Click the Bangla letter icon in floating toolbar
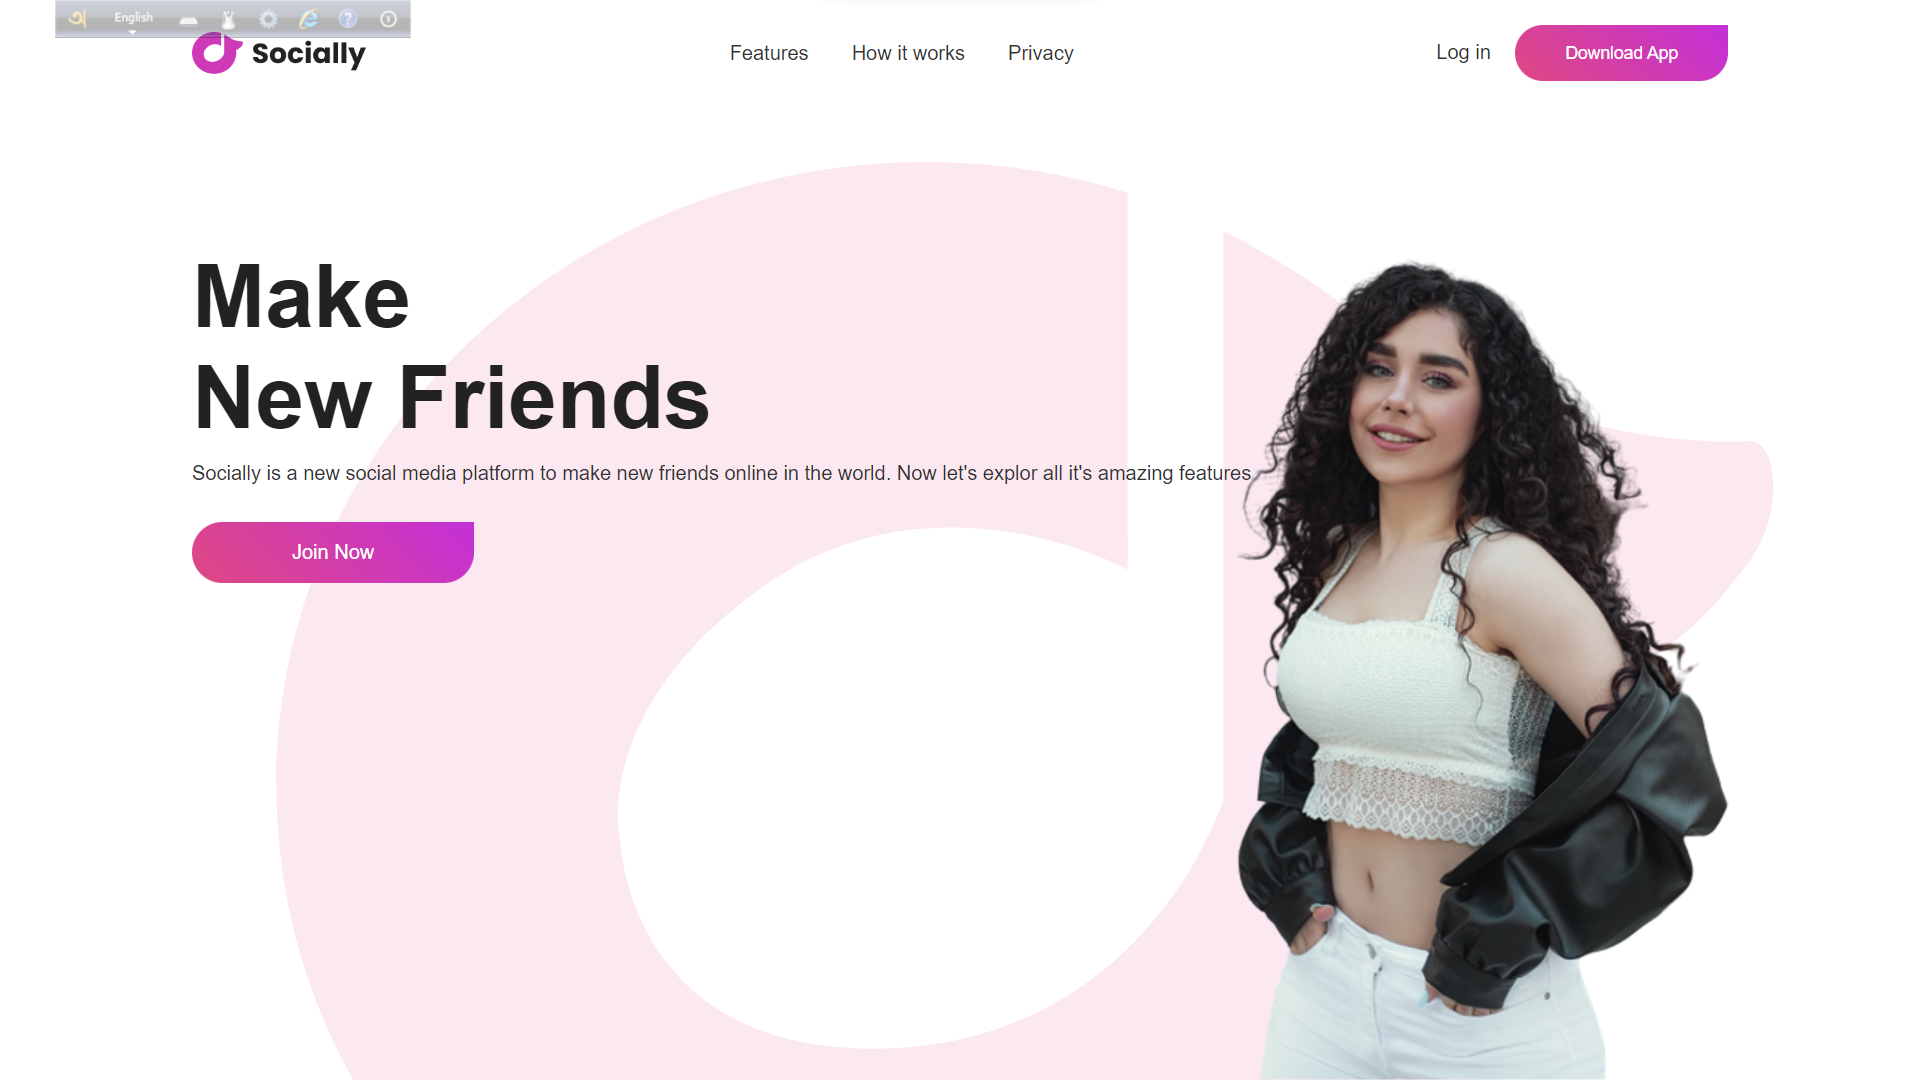Image resolution: width=1920 pixels, height=1080 pixels. pos(77,18)
